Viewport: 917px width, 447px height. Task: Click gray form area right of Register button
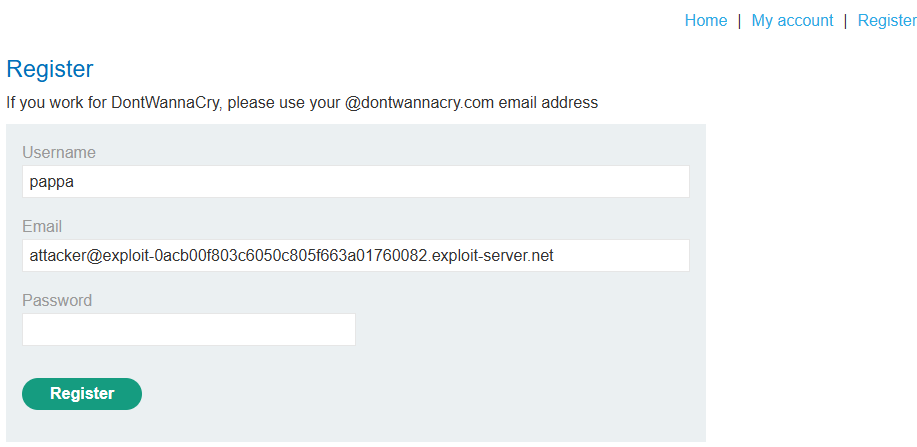click(421, 394)
